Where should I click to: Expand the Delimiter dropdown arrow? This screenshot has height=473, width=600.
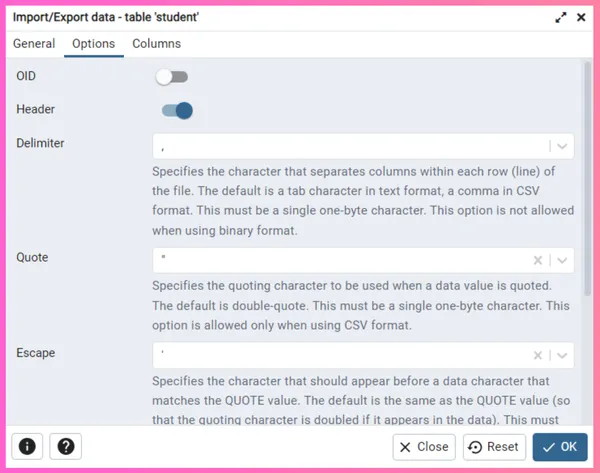(x=562, y=146)
